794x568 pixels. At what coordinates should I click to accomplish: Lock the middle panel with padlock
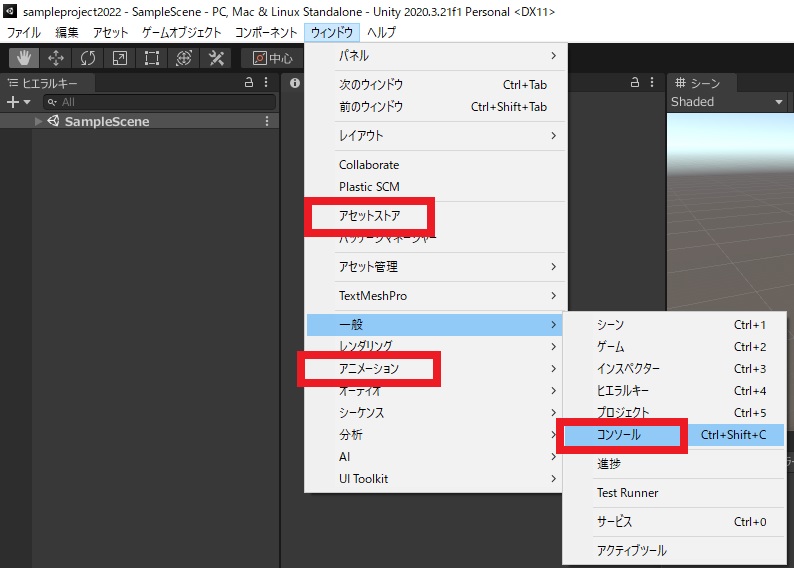click(x=634, y=82)
